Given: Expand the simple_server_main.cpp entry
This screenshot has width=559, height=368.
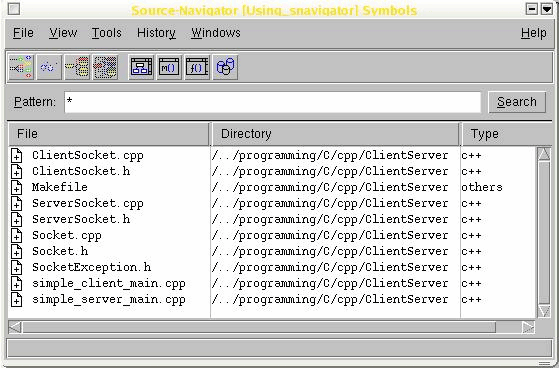Looking at the screenshot, I should click(x=16, y=300).
